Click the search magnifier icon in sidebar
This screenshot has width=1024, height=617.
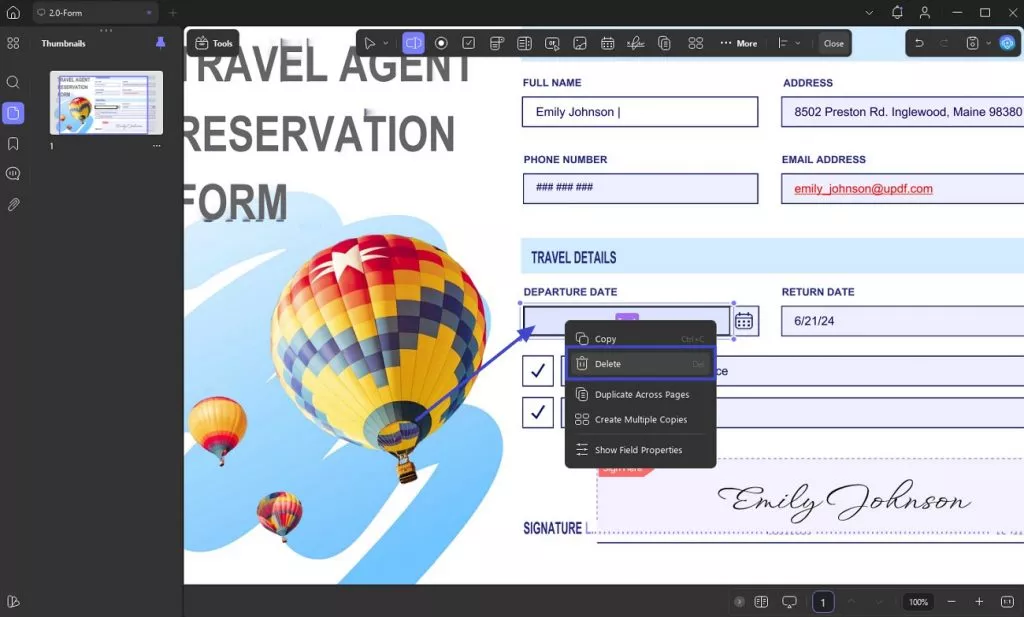point(13,83)
